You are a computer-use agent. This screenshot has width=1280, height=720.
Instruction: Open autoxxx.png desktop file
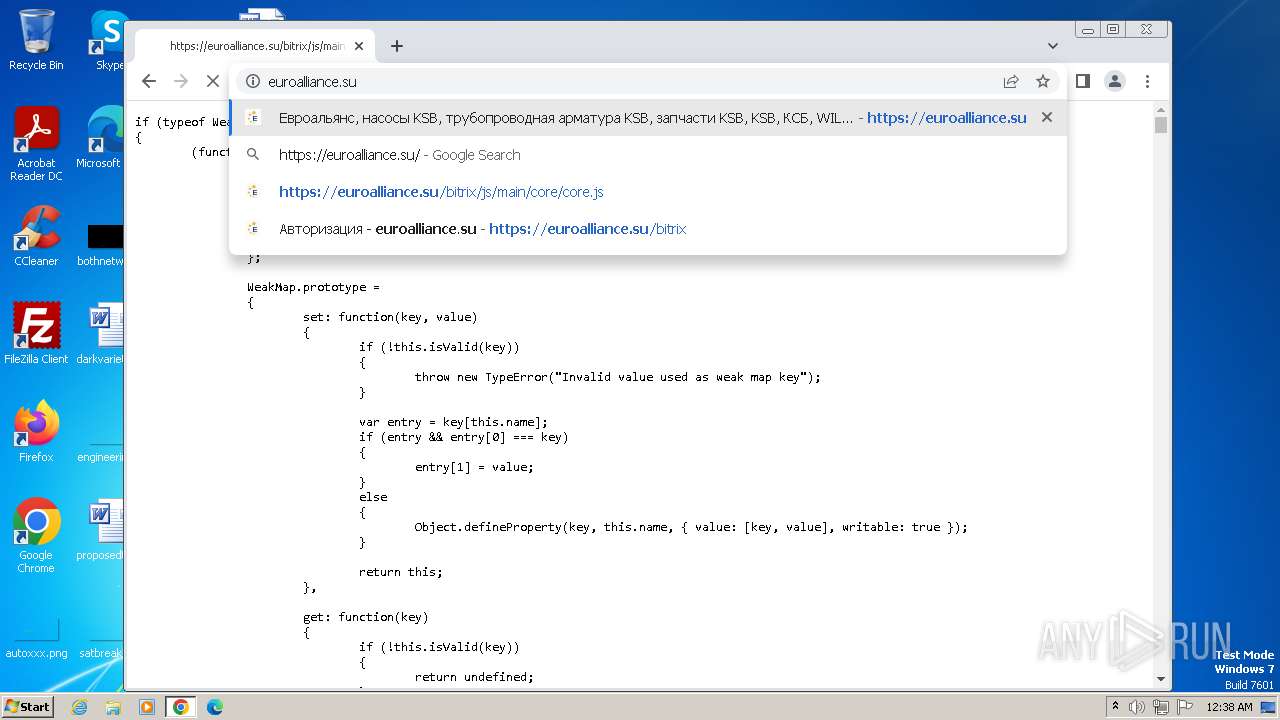click(36, 639)
